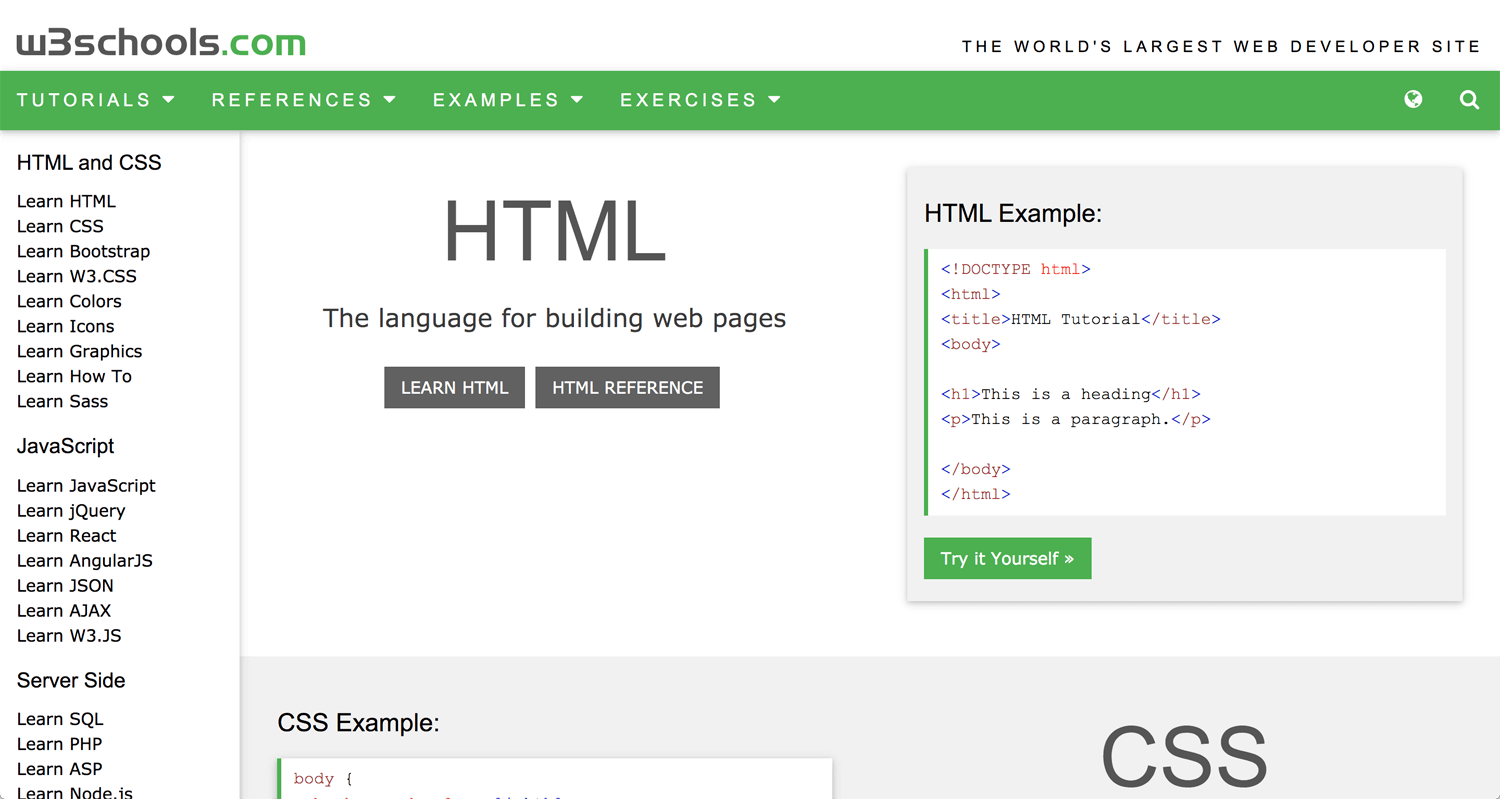Image resolution: width=1500 pixels, height=799 pixels.
Task: Open the Examples dropdown menu
Action: point(508,100)
